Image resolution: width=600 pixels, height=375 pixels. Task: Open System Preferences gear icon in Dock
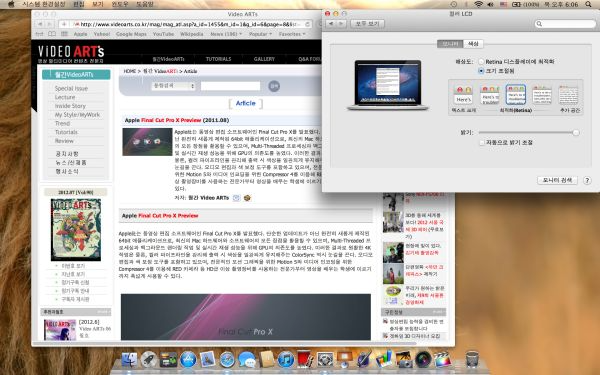(x=325, y=359)
